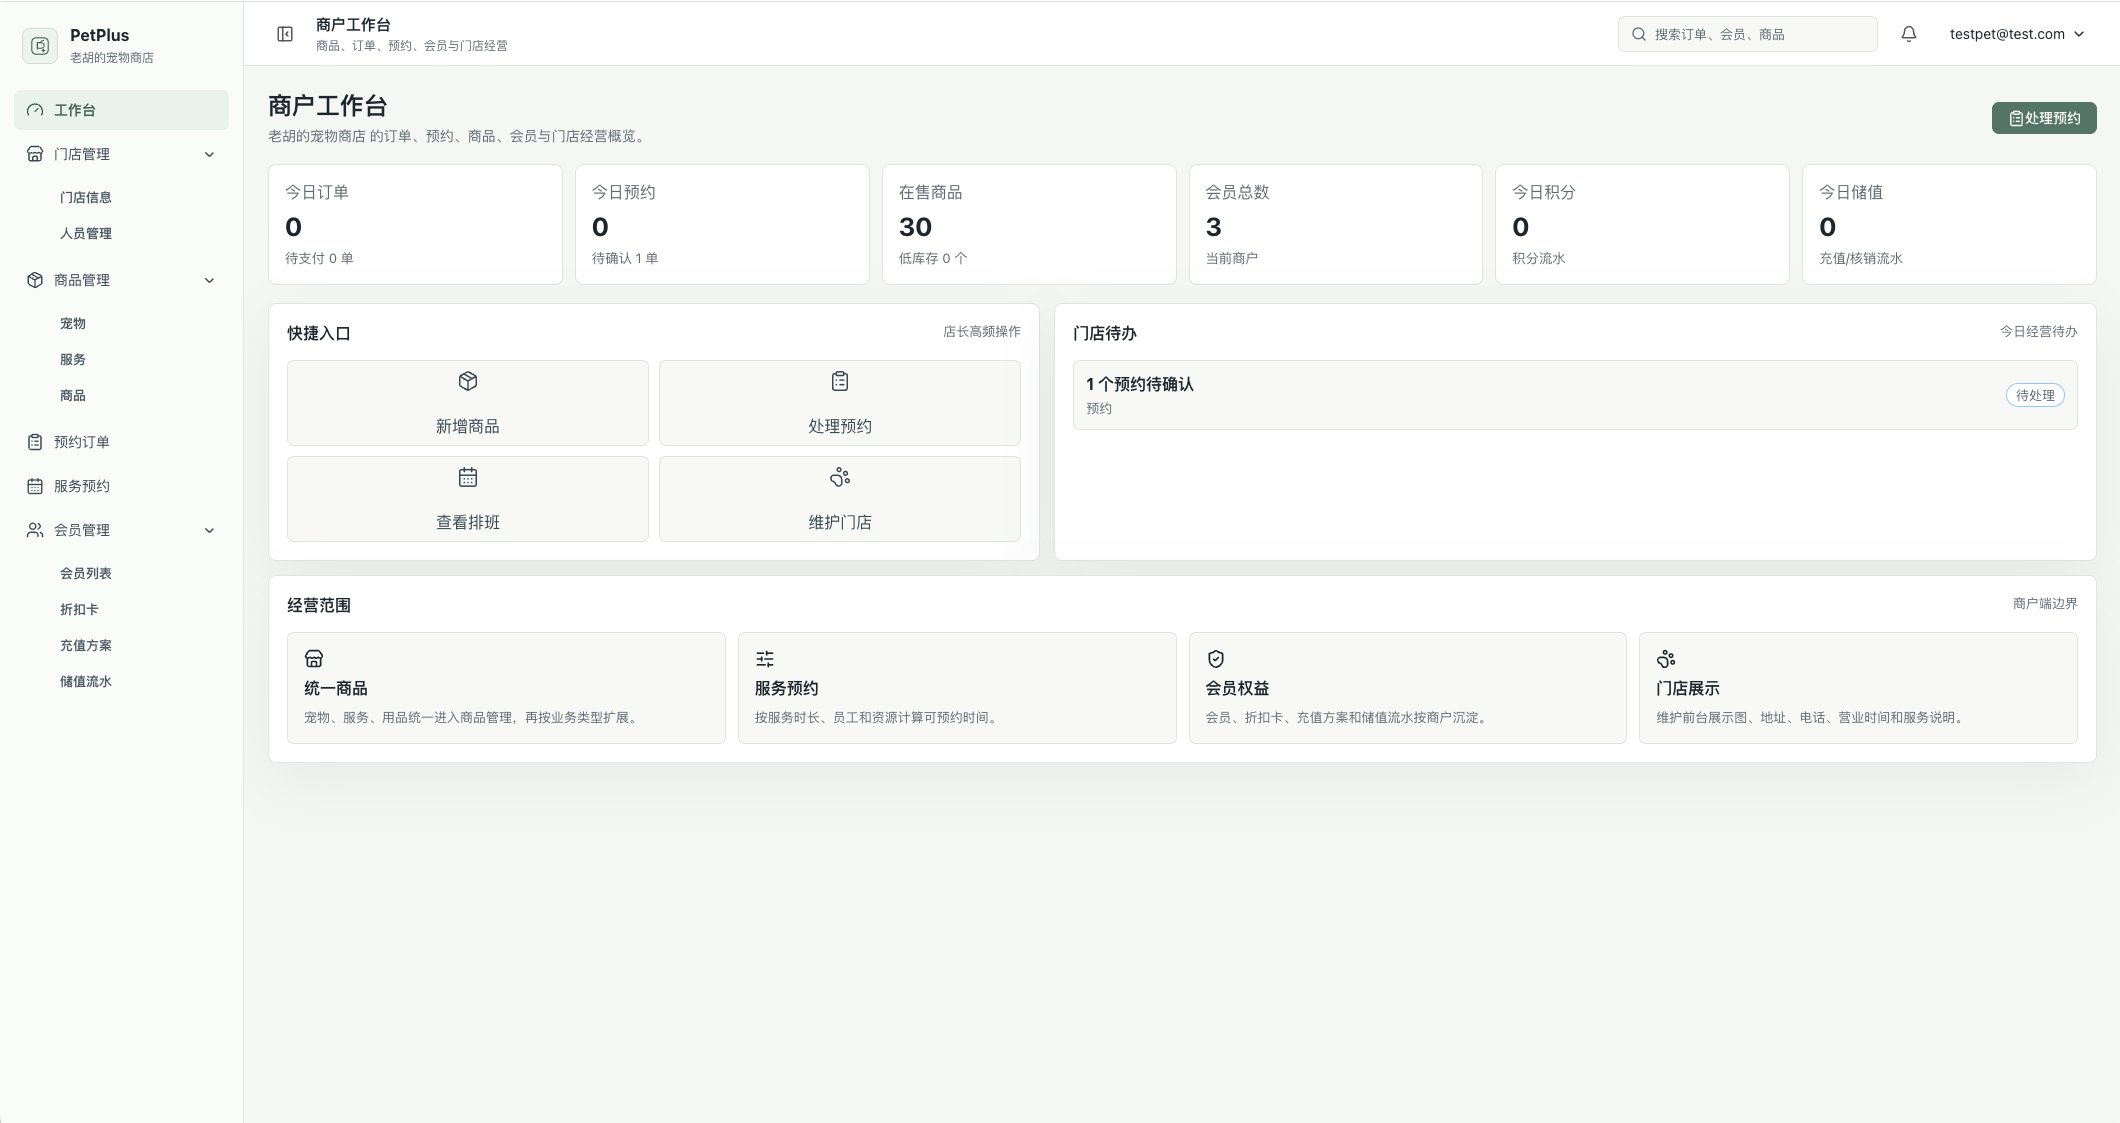Open the testpet@test.com account dropdown
2120x1123 pixels.
(x=2016, y=34)
